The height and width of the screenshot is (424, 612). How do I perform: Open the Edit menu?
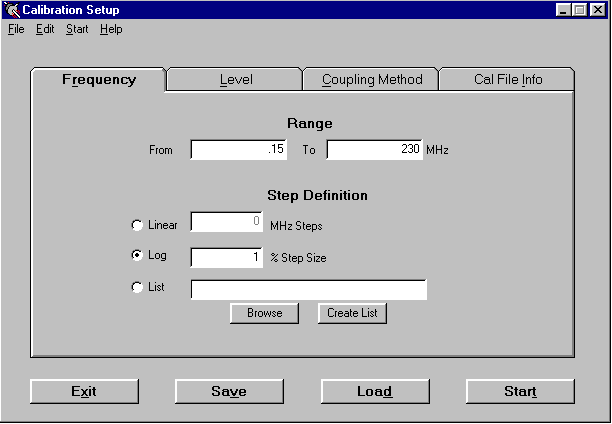[x=45, y=29]
